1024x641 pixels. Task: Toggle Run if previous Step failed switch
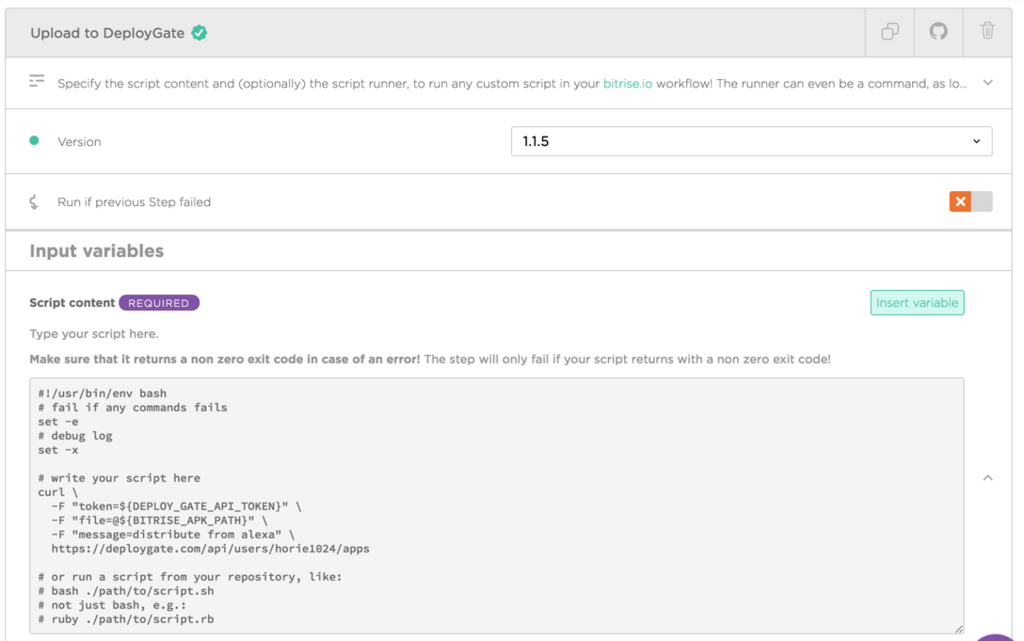[970, 202]
